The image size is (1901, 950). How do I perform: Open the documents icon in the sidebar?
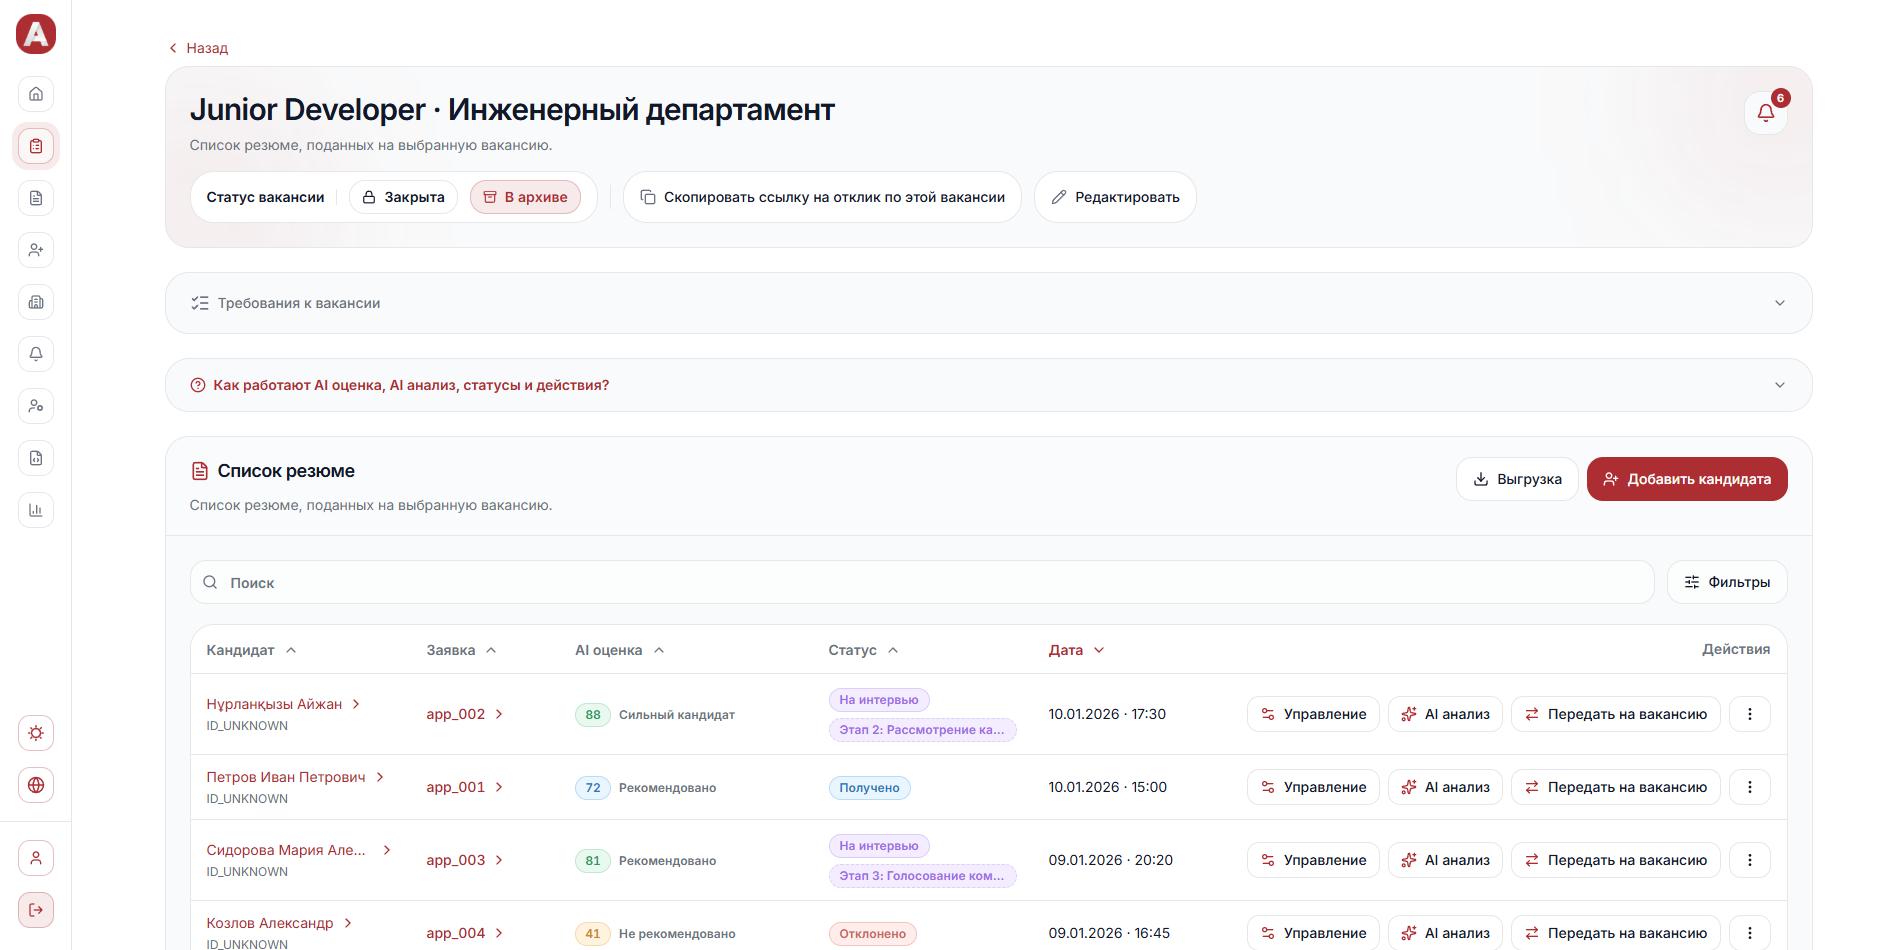pos(36,198)
